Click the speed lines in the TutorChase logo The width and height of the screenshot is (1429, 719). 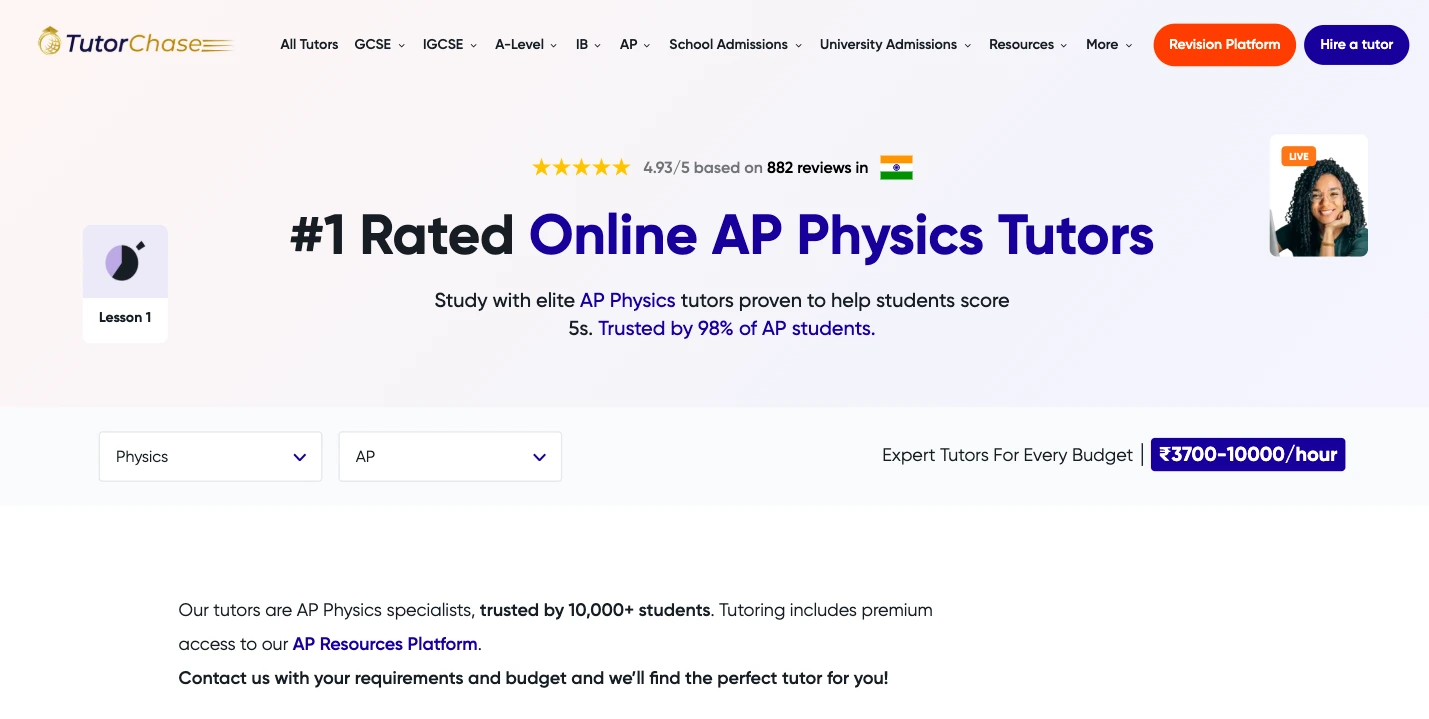tap(218, 45)
